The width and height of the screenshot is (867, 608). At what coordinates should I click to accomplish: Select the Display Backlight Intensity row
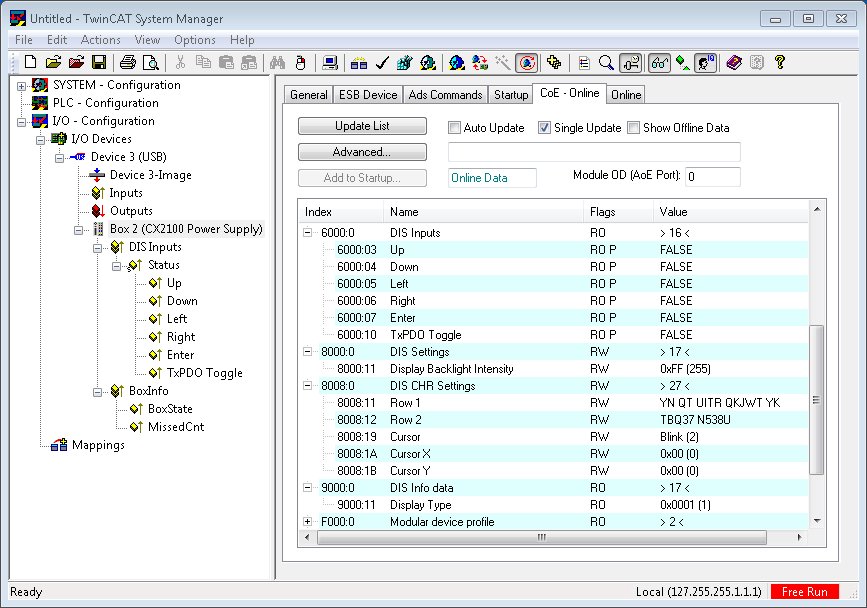coord(553,369)
